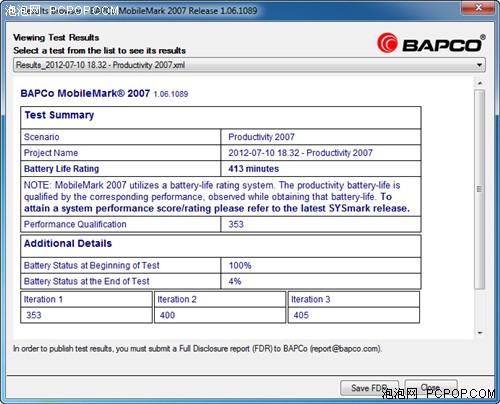500x404 pixels.
Task: Click the 'Additional Details' heading
Action: pyautogui.click(x=68, y=243)
